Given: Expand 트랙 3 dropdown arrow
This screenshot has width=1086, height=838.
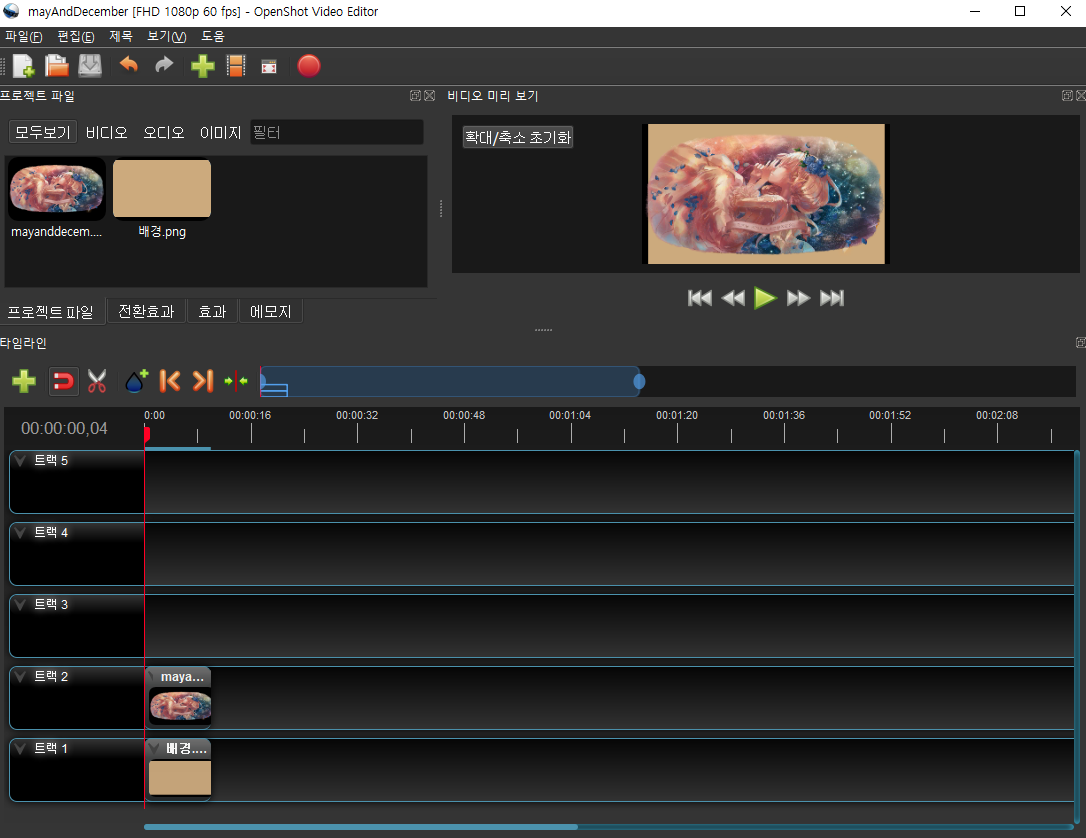Looking at the screenshot, I should click(x=21, y=605).
